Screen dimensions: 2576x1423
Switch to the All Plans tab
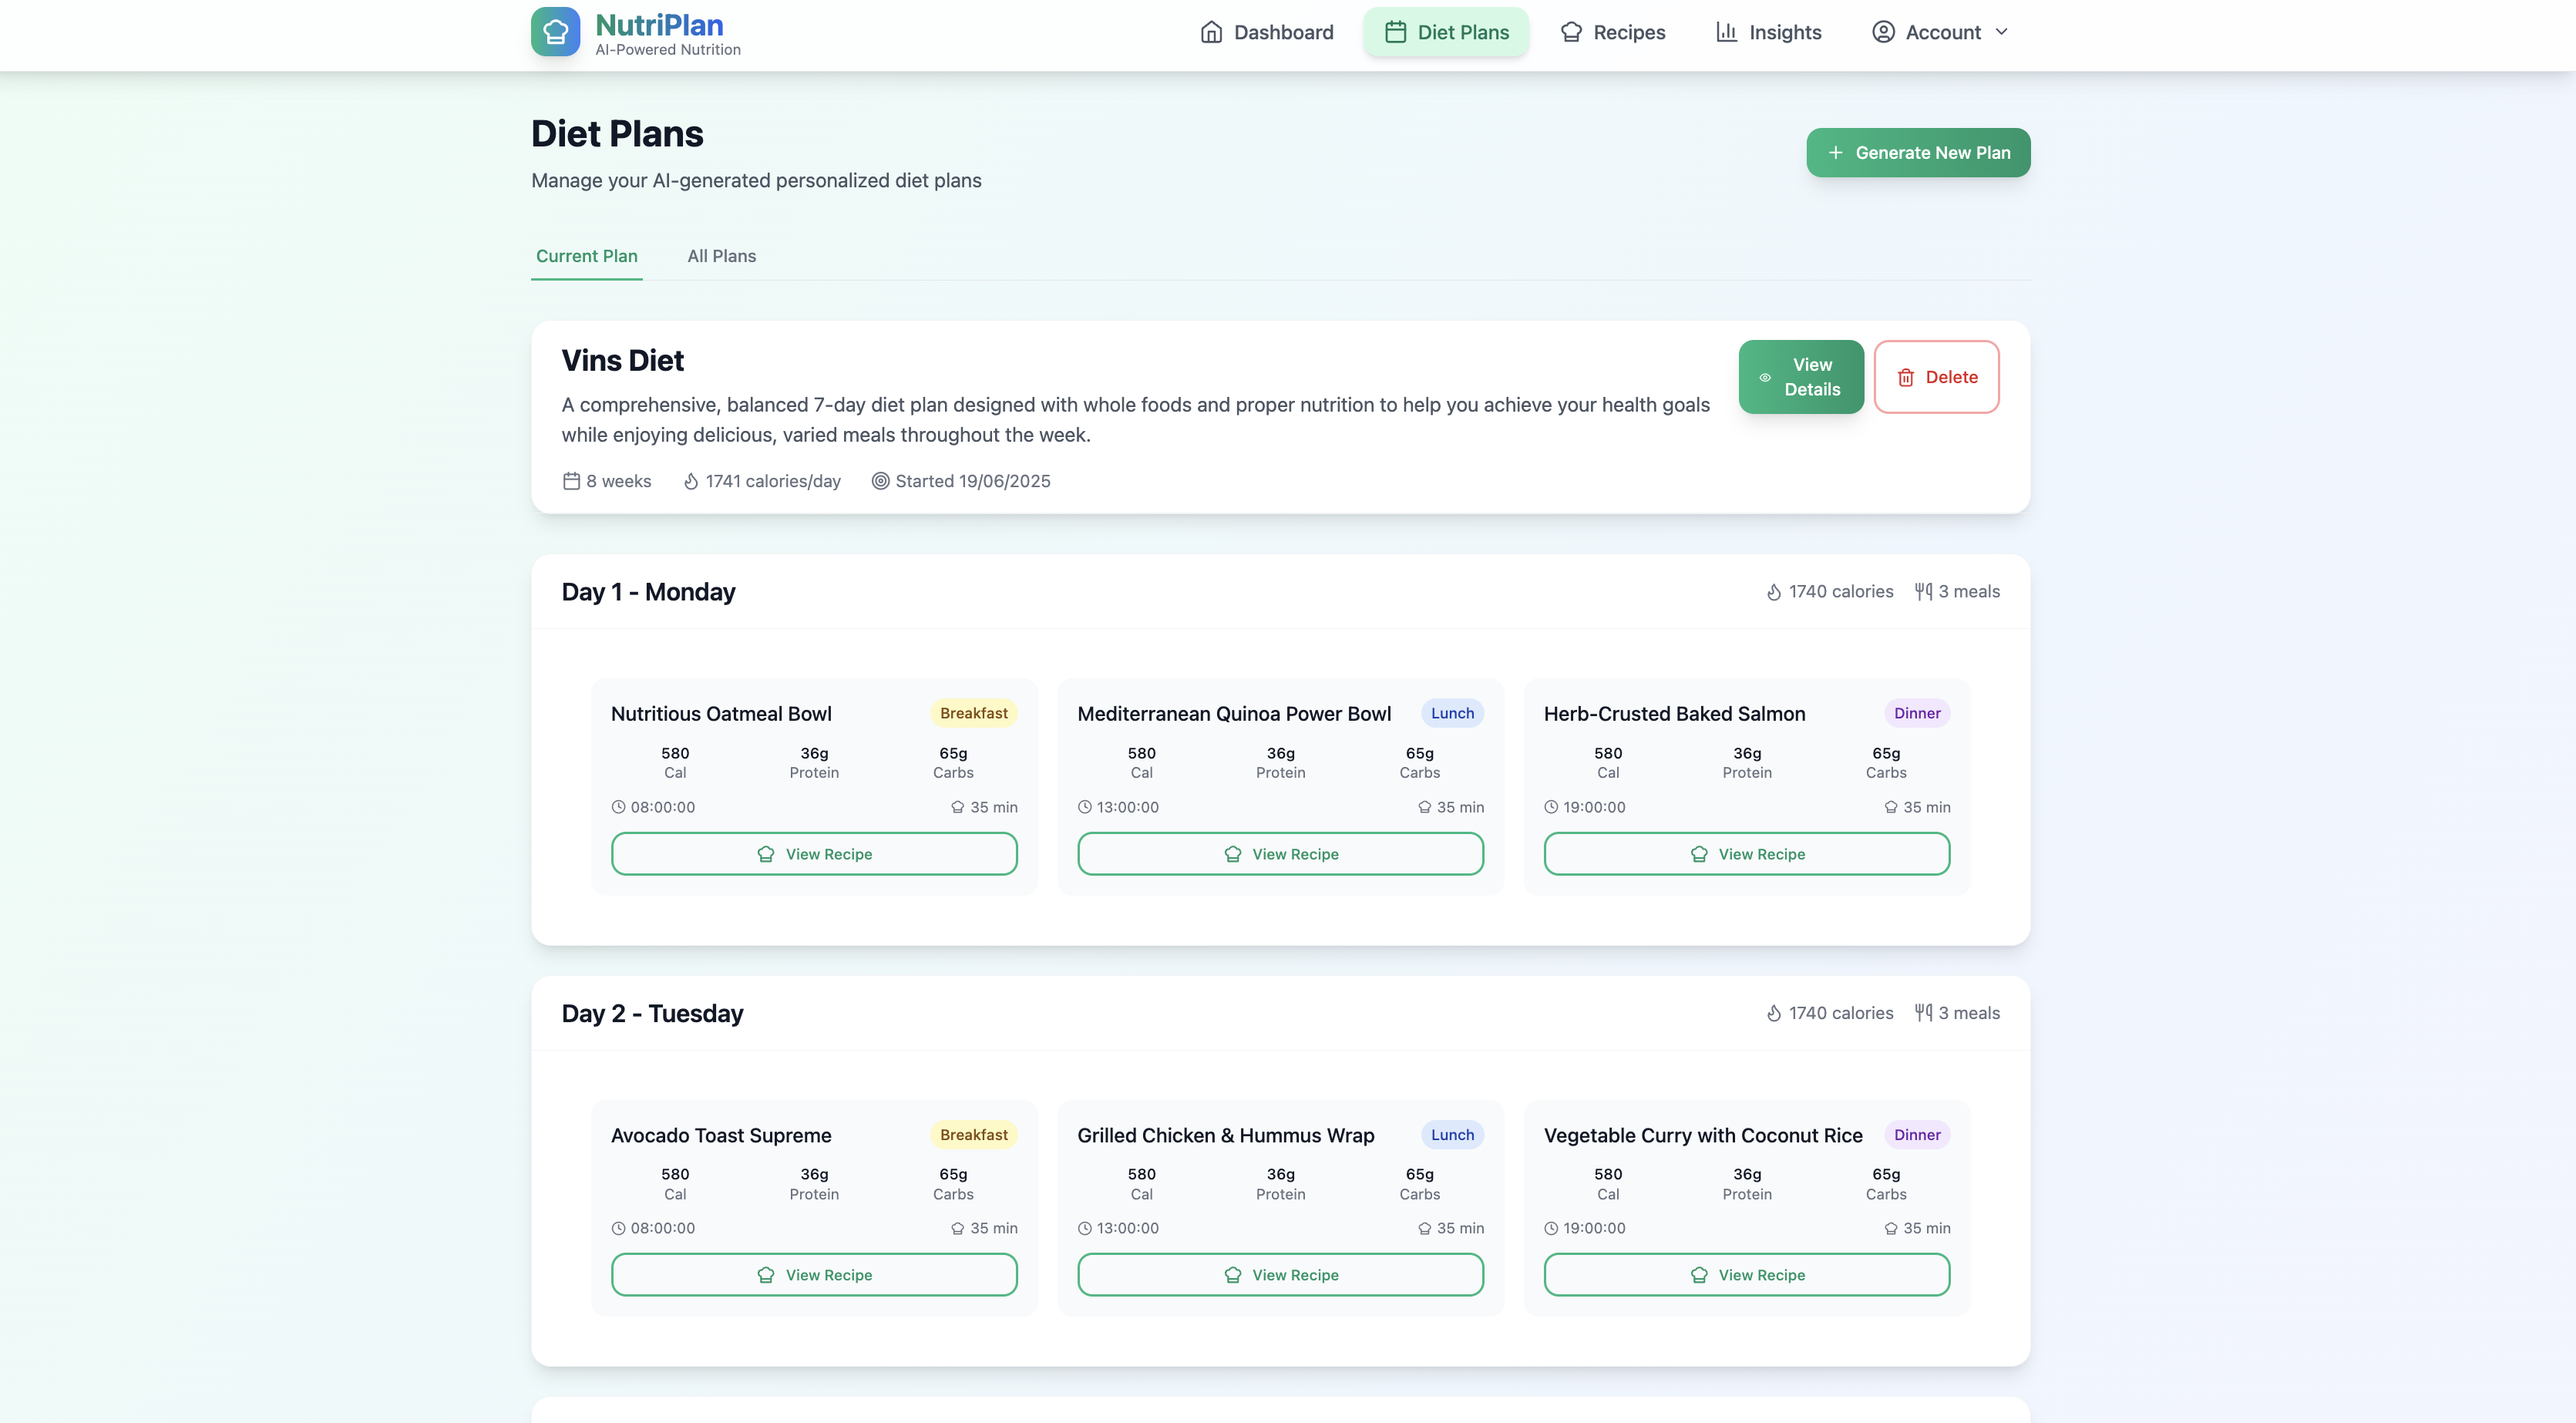tap(721, 256)
